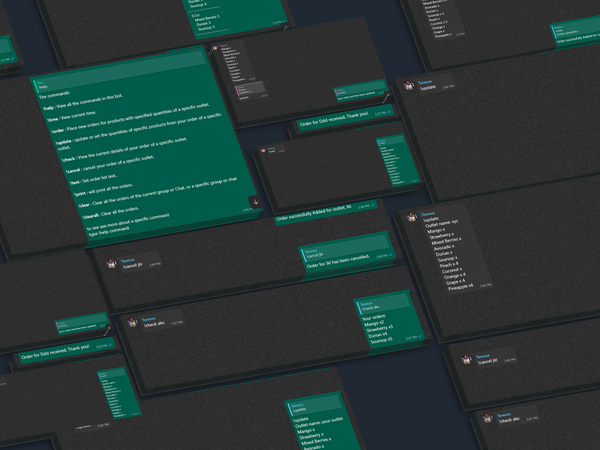
Task: Select the '!cancel : cancel your order' help line
Action: pyautogui.click(x=110, y=164)
